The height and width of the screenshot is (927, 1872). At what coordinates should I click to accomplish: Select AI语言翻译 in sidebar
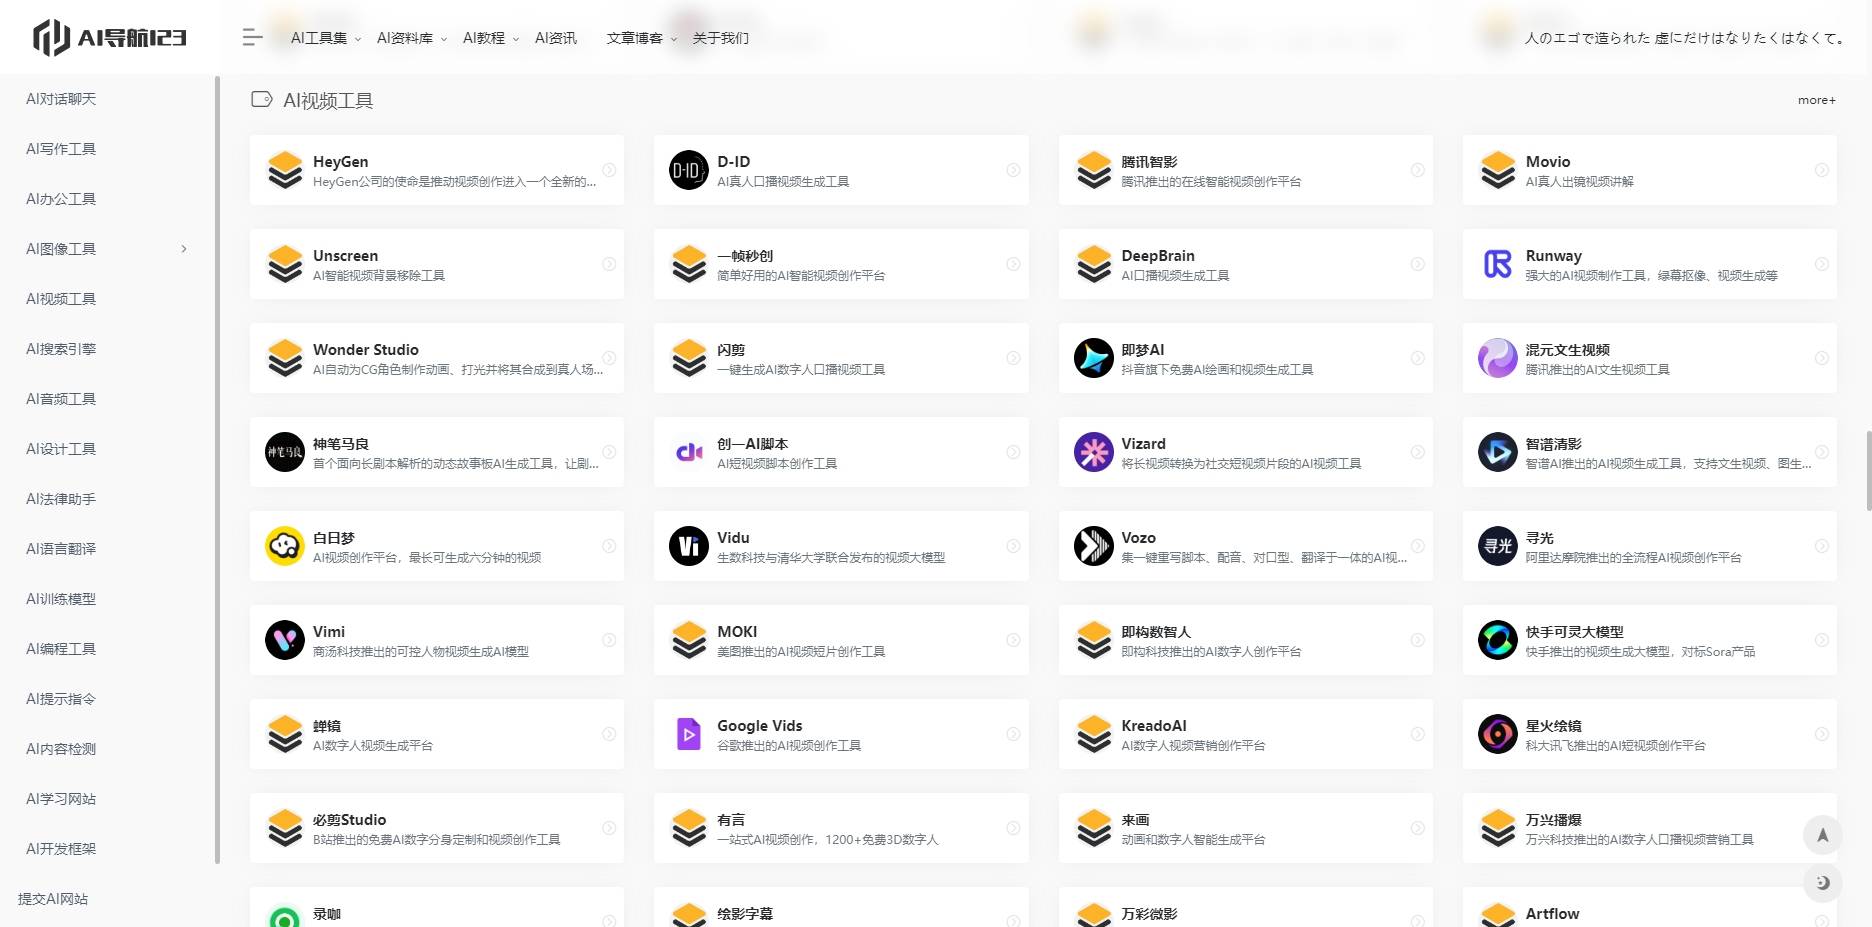61,549
